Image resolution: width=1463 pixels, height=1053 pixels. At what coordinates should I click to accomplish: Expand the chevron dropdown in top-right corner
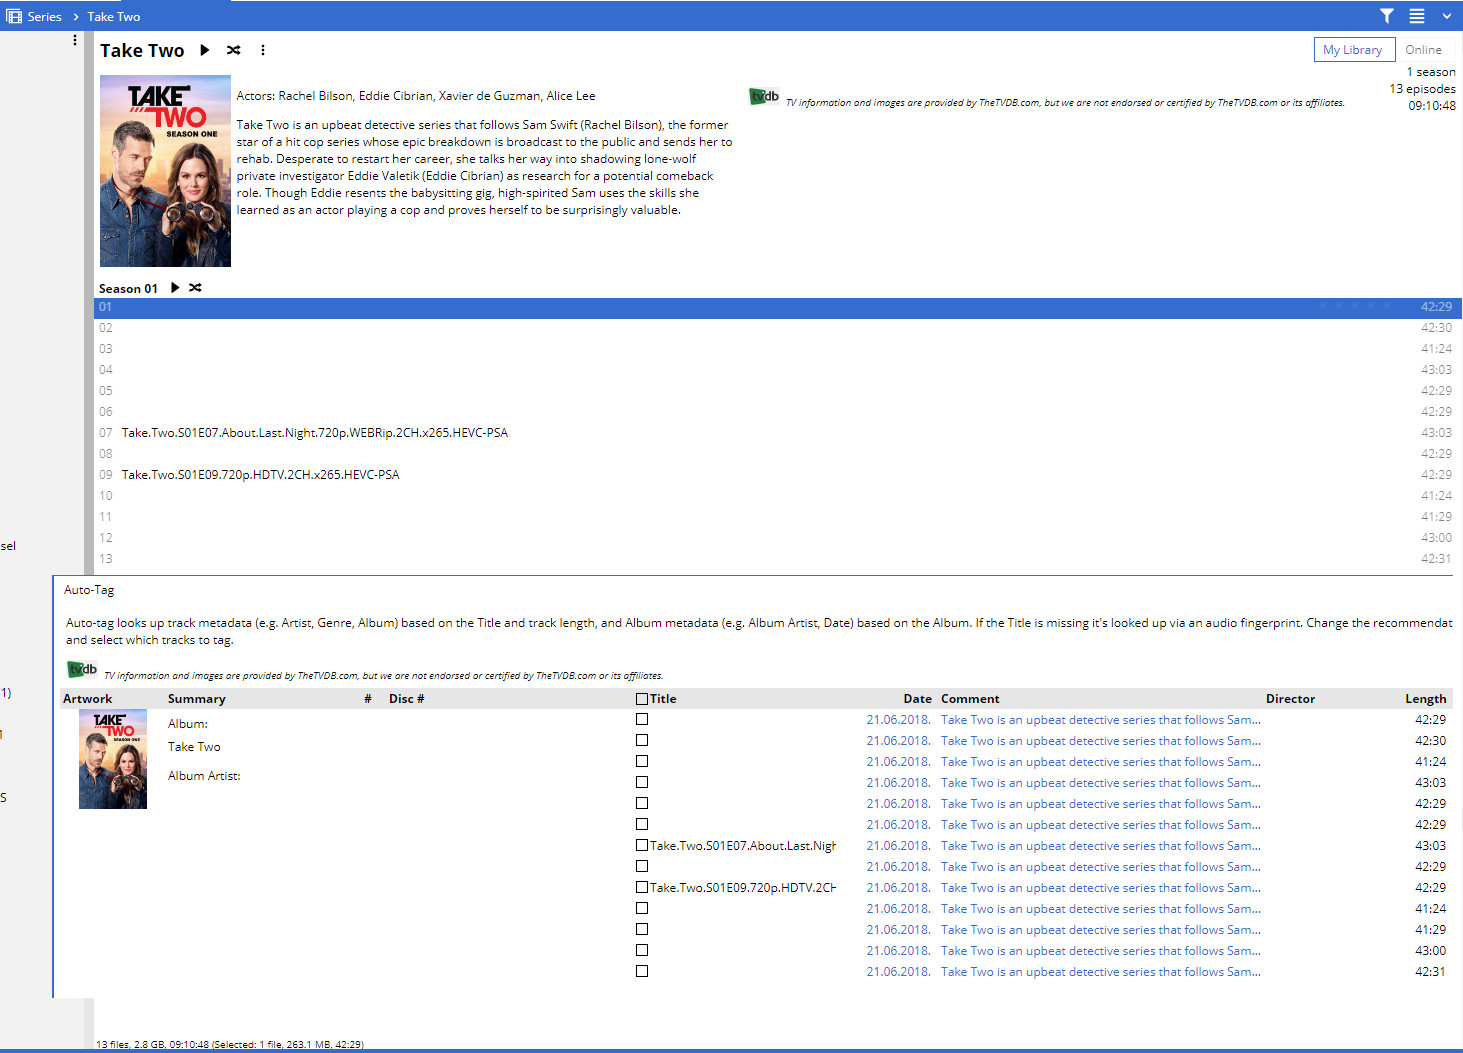coord(1446,16)
